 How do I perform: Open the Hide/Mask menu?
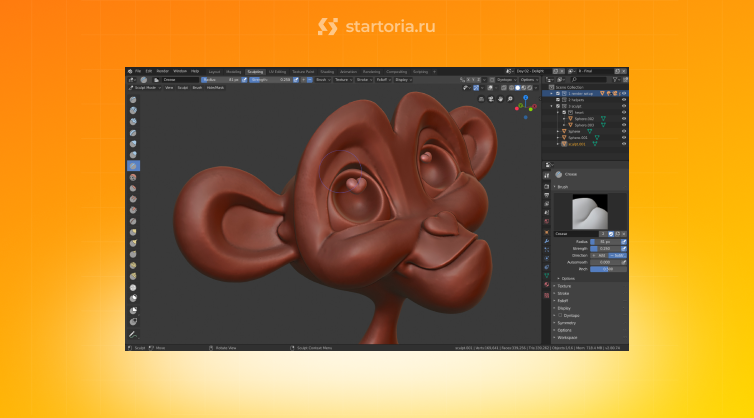point(215,88)
